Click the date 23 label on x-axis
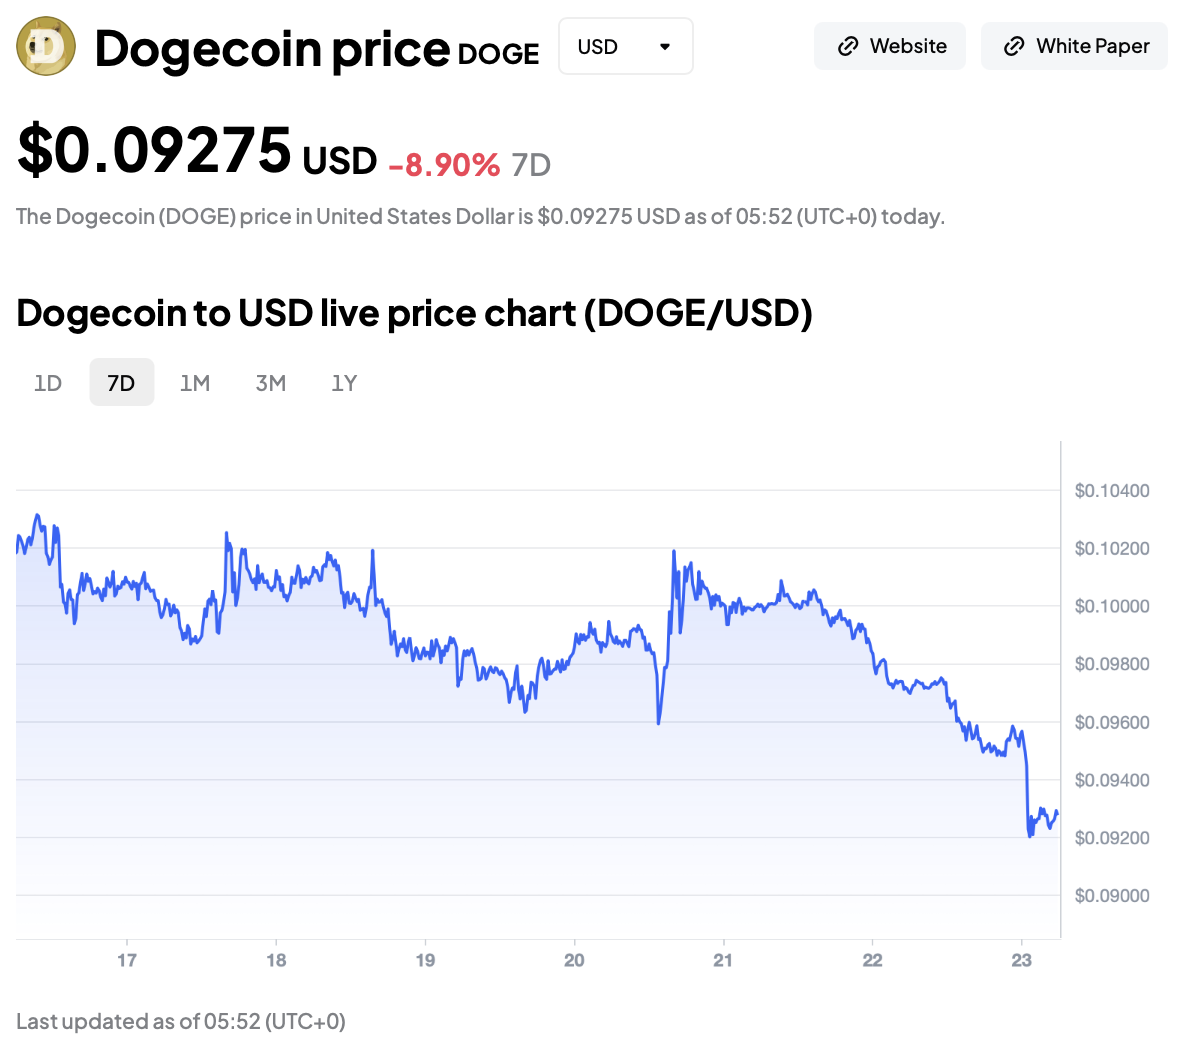Viewport: 1190px width, 1050px height. coord(1021,960)
